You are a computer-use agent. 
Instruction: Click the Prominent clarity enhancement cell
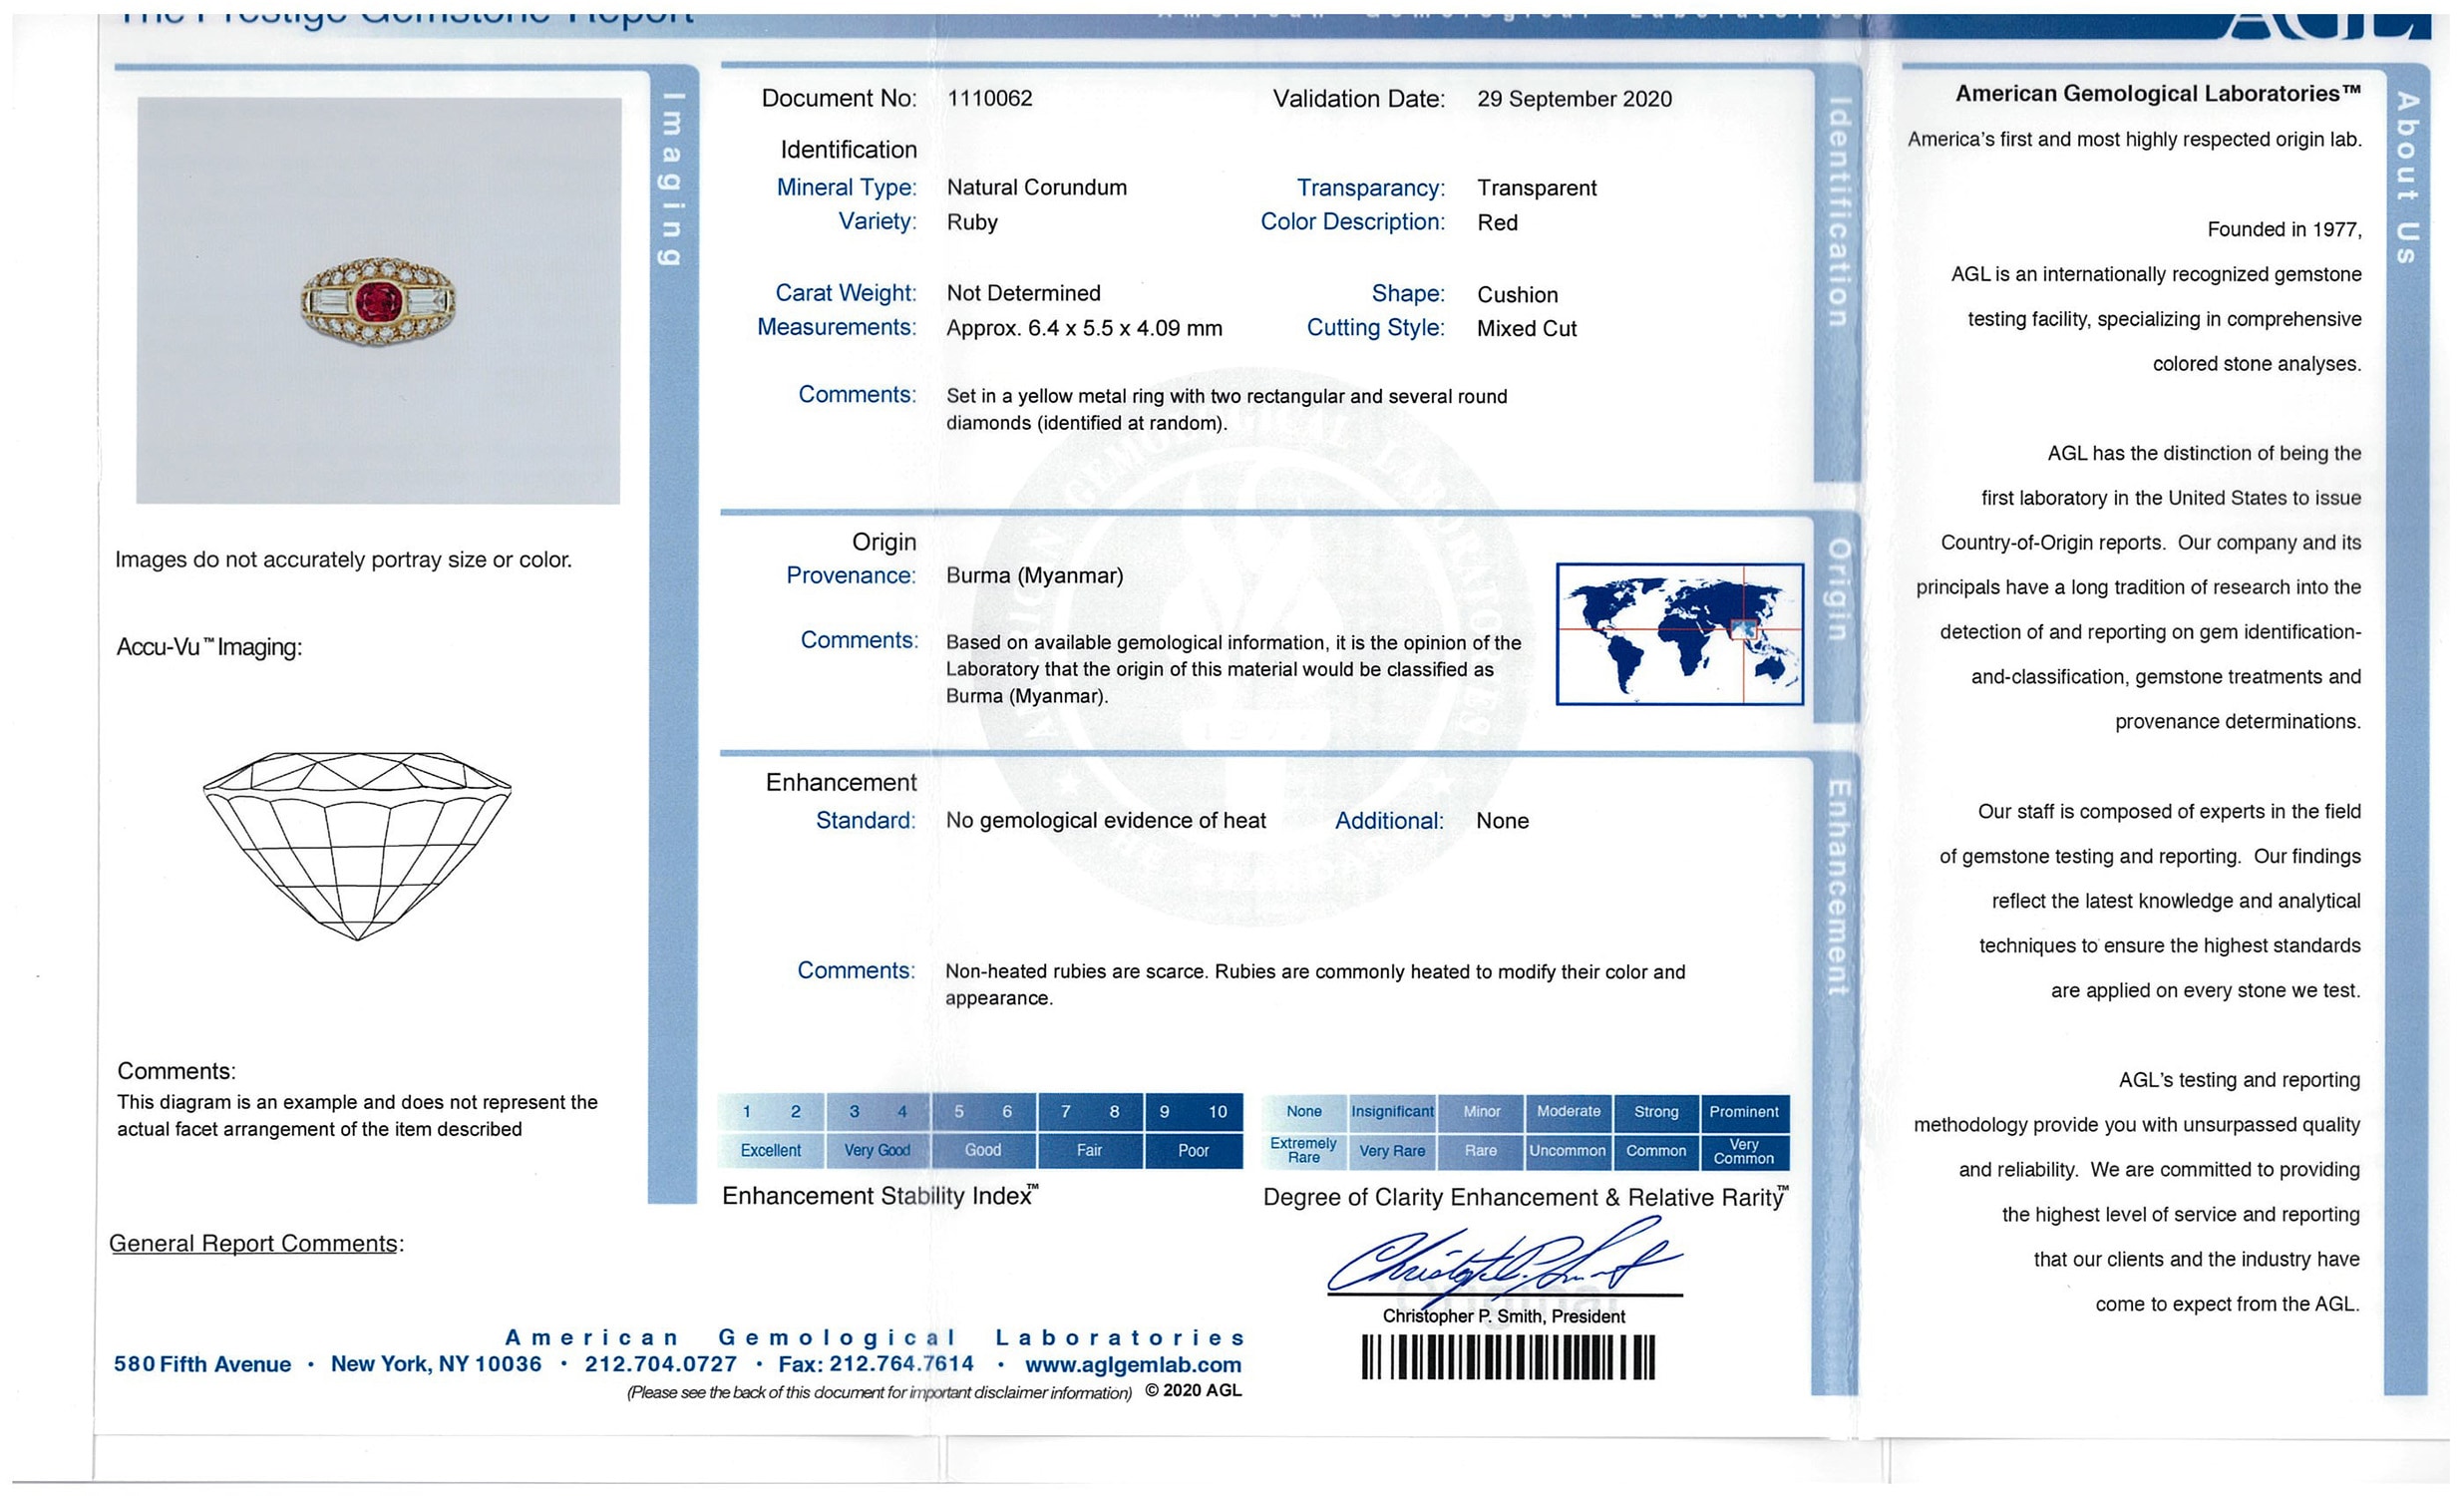(x=1743, y=1111)
